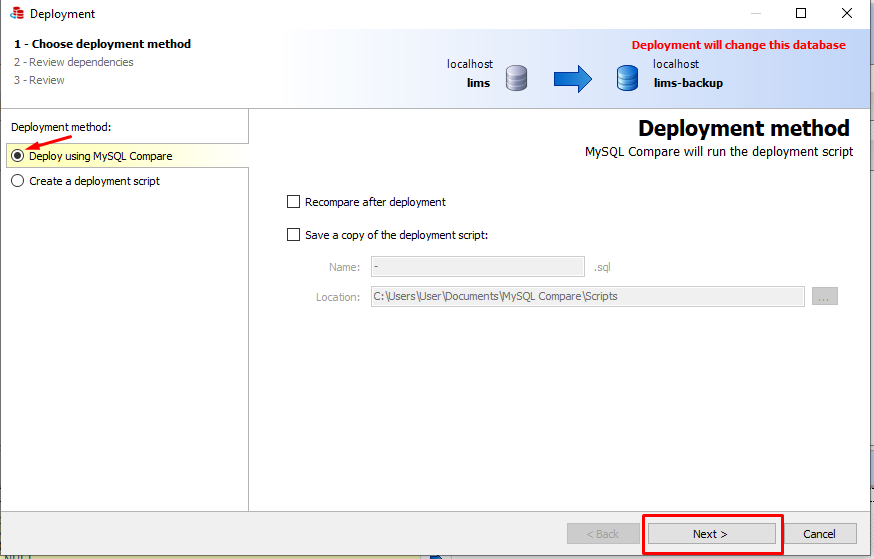Open the browse ellipsis button beside Location
This screenshot has height=559, width=874.
pyautogui.click(x=824, y=296)
